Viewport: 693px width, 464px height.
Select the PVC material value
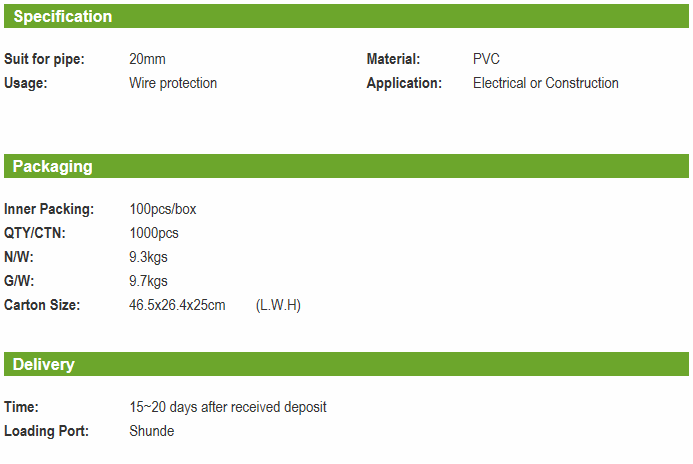click(486, 59)
